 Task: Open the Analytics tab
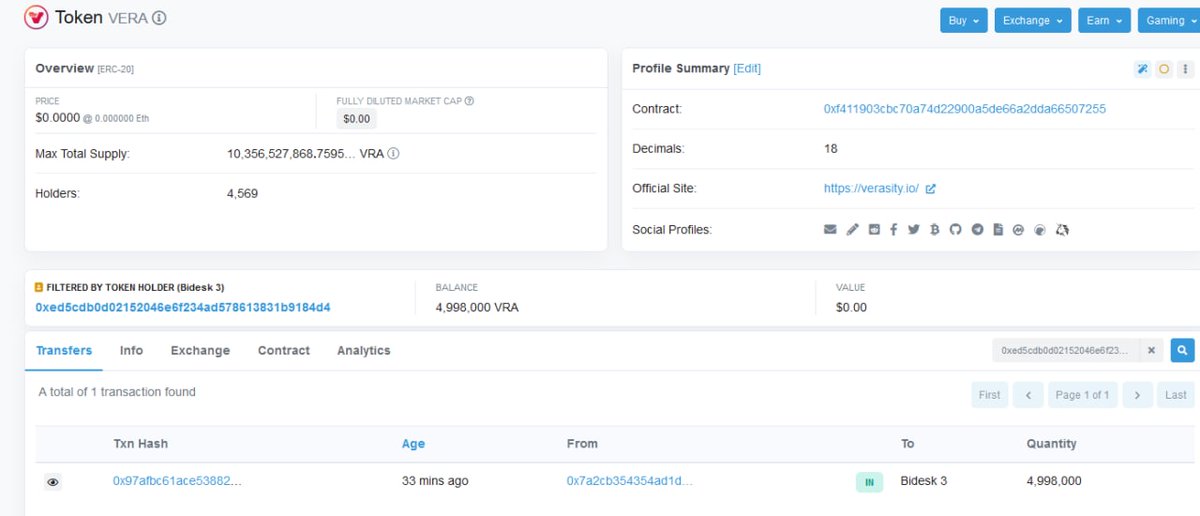[364, 351]
